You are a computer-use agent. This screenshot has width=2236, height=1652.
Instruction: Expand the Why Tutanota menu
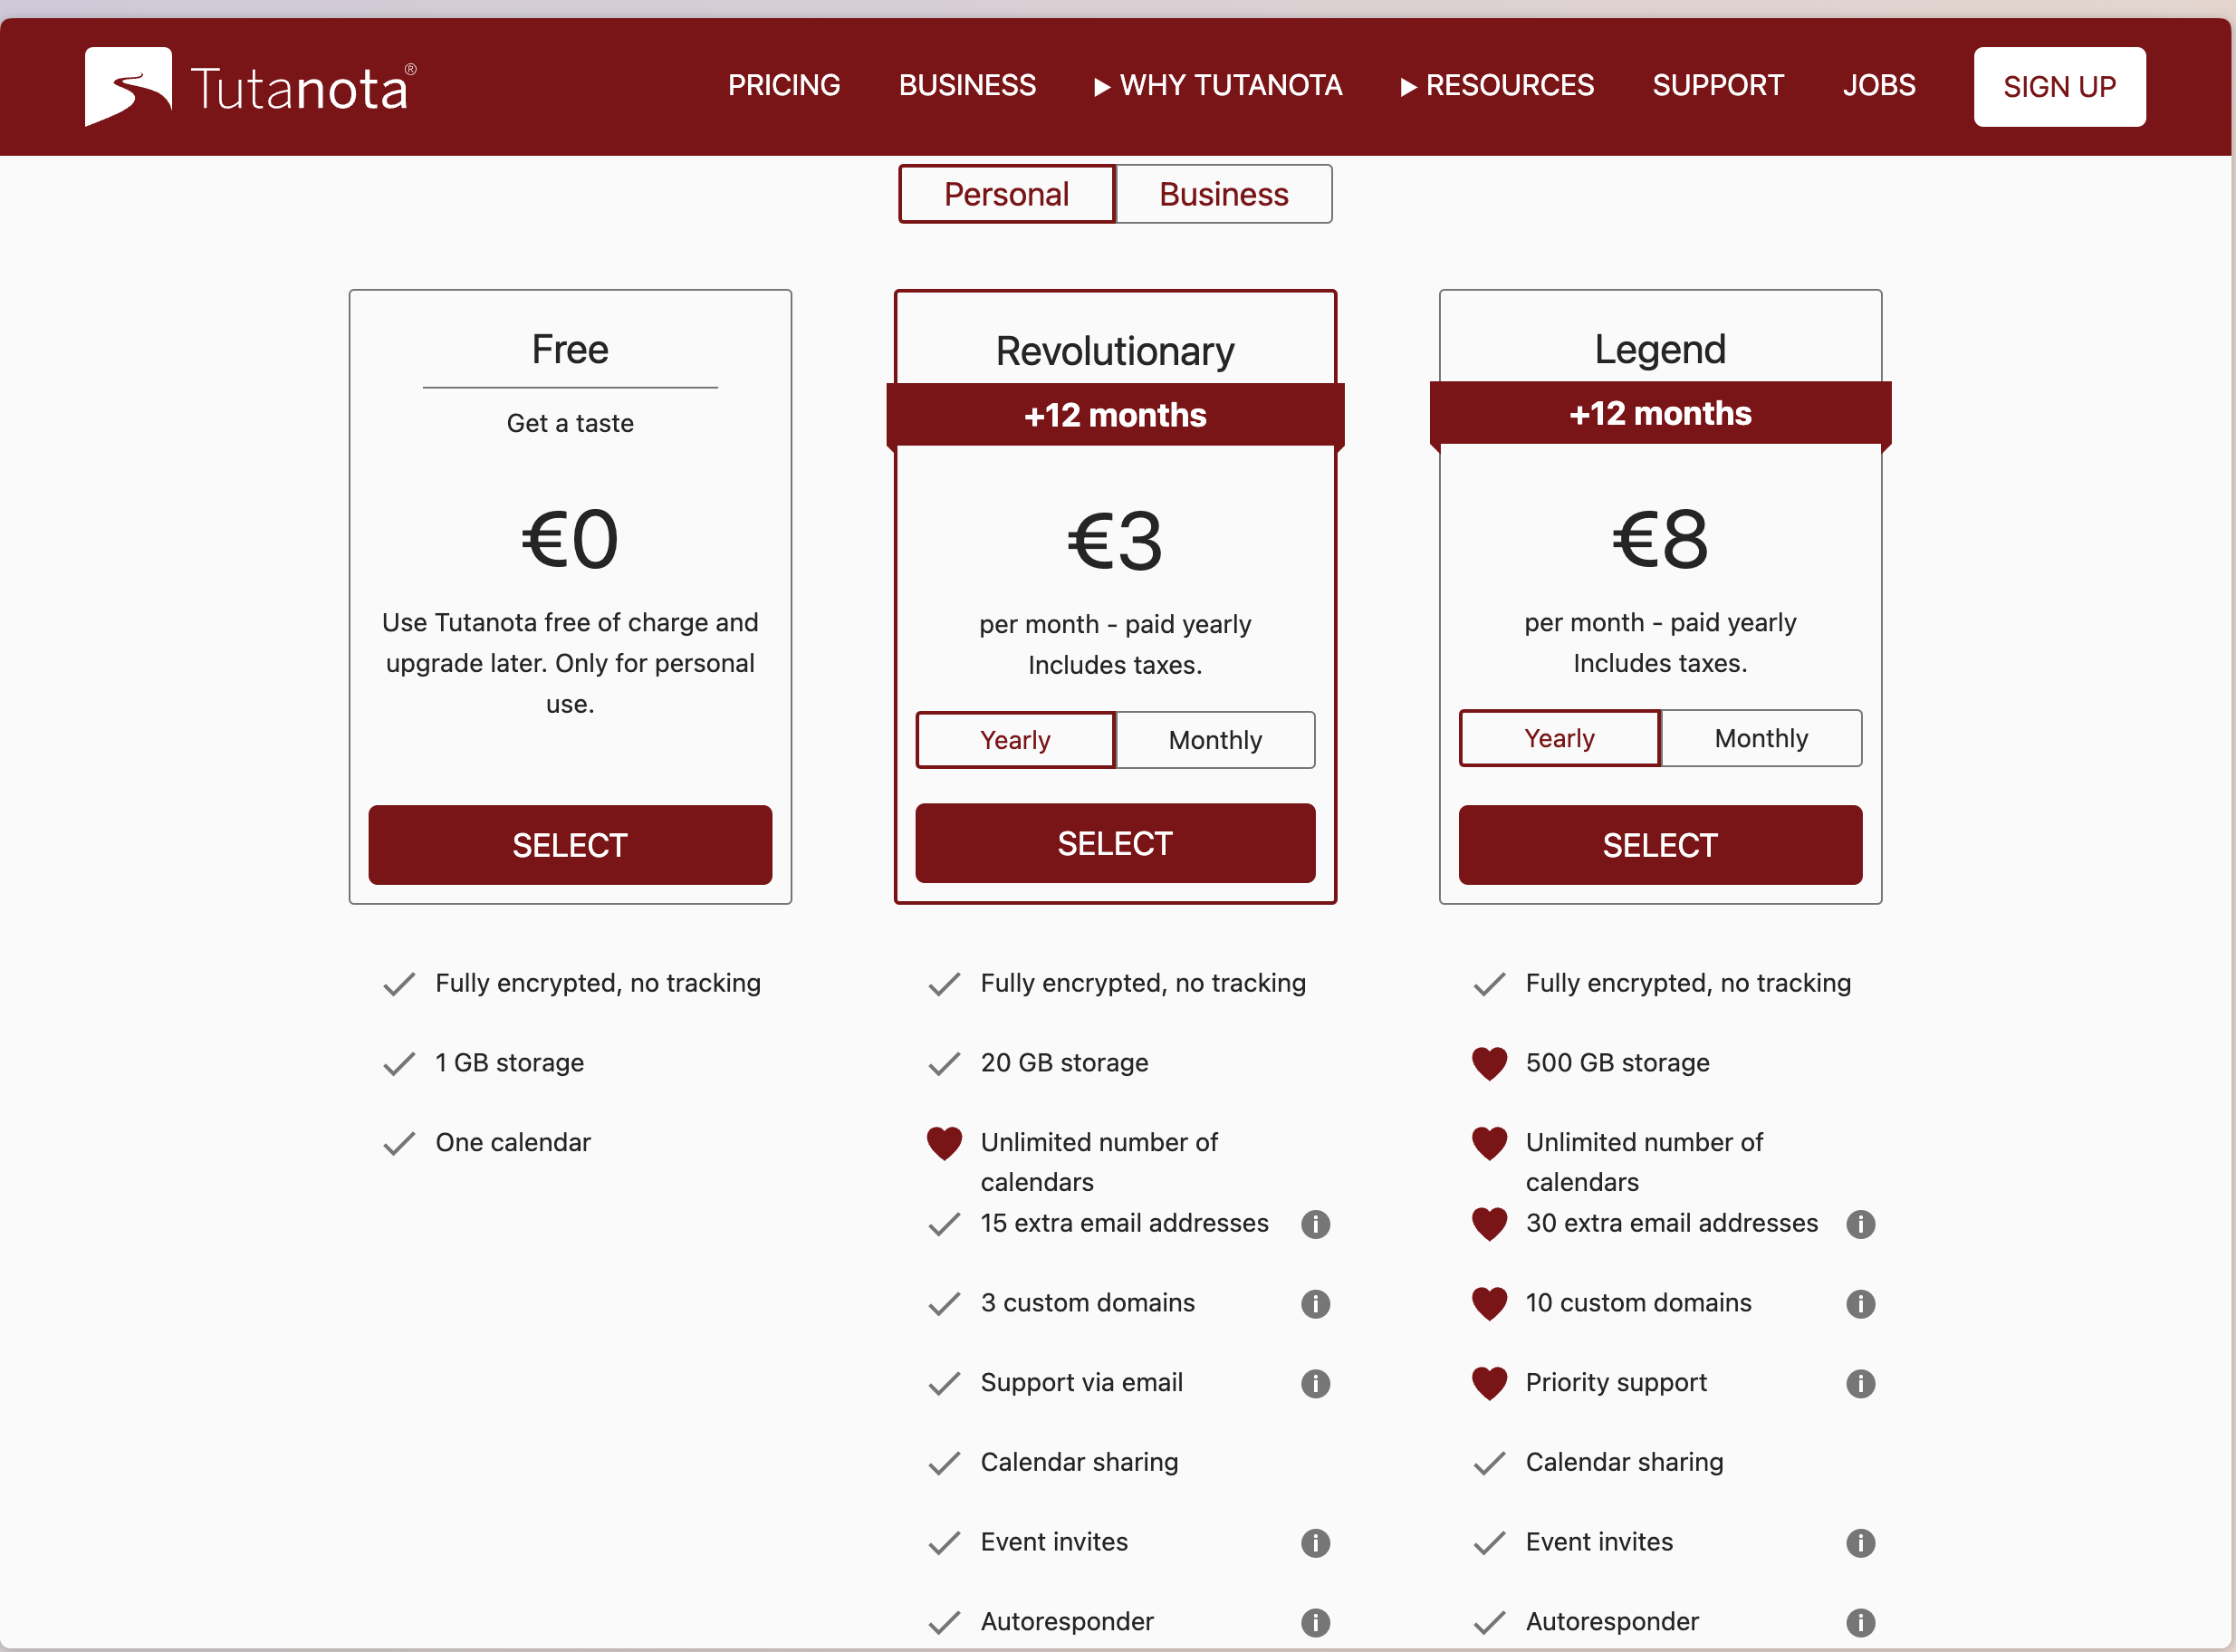(x=1218, y=86)
